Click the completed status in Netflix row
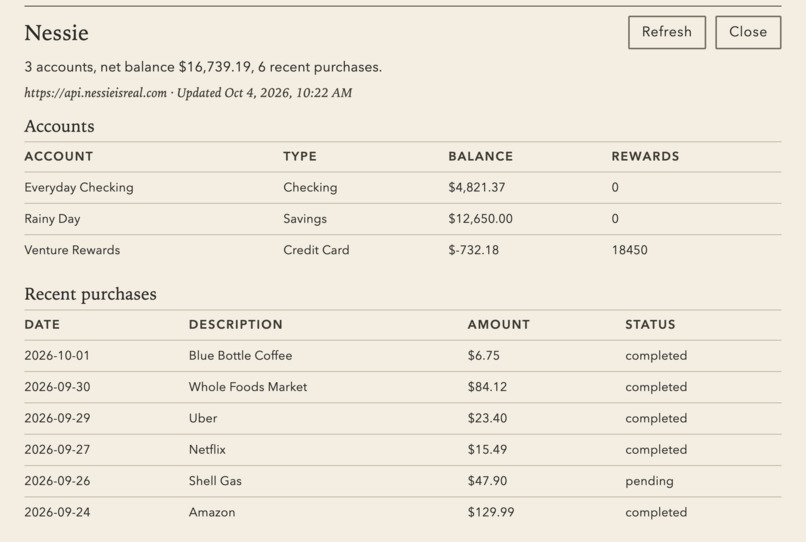806x542 pixels. 656,450
